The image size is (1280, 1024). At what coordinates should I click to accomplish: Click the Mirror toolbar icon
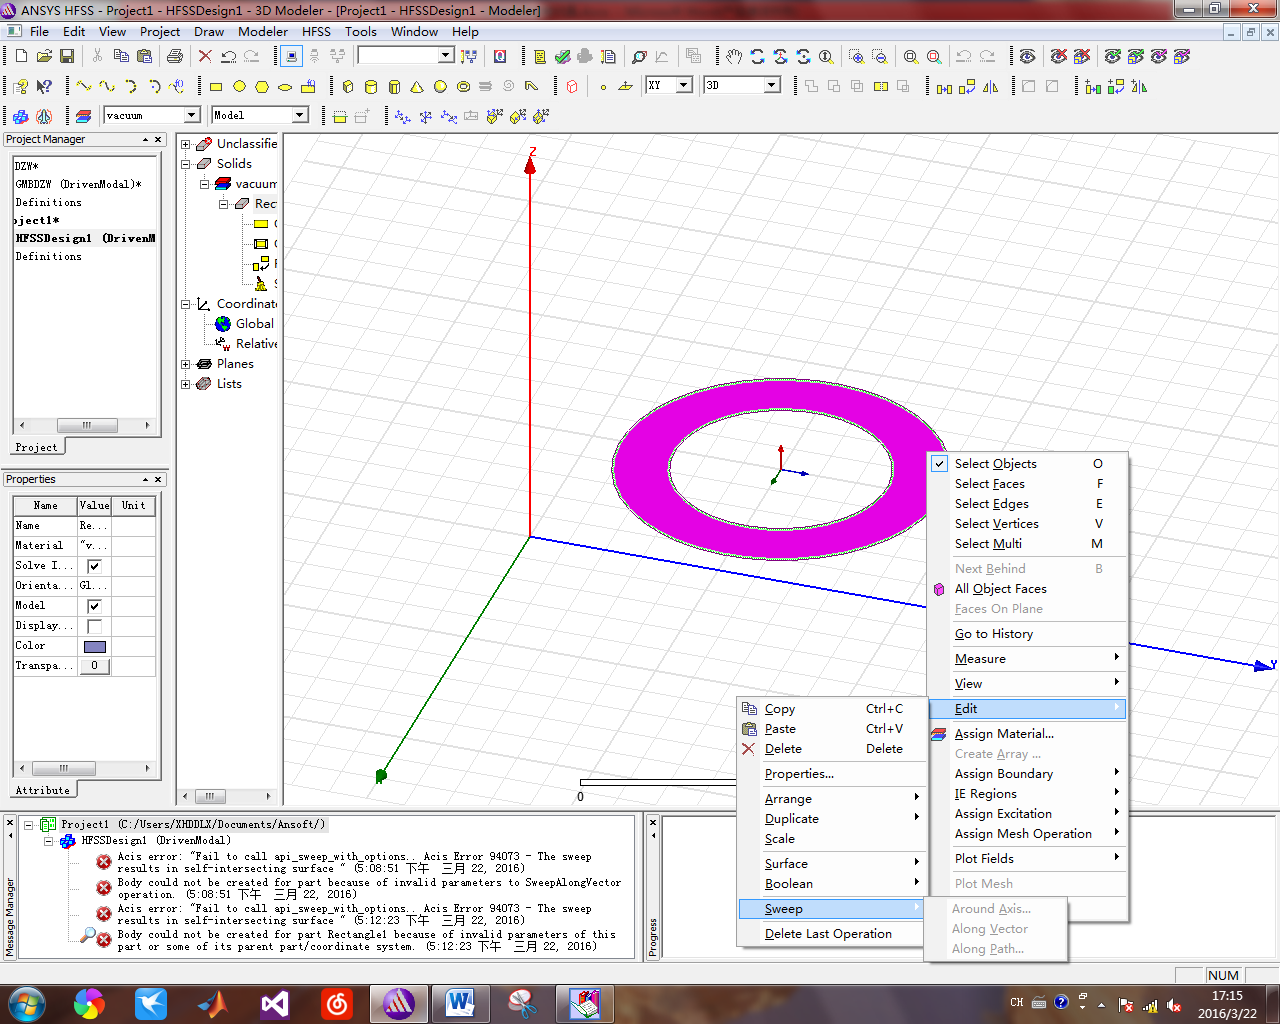[x=990, y=86]
